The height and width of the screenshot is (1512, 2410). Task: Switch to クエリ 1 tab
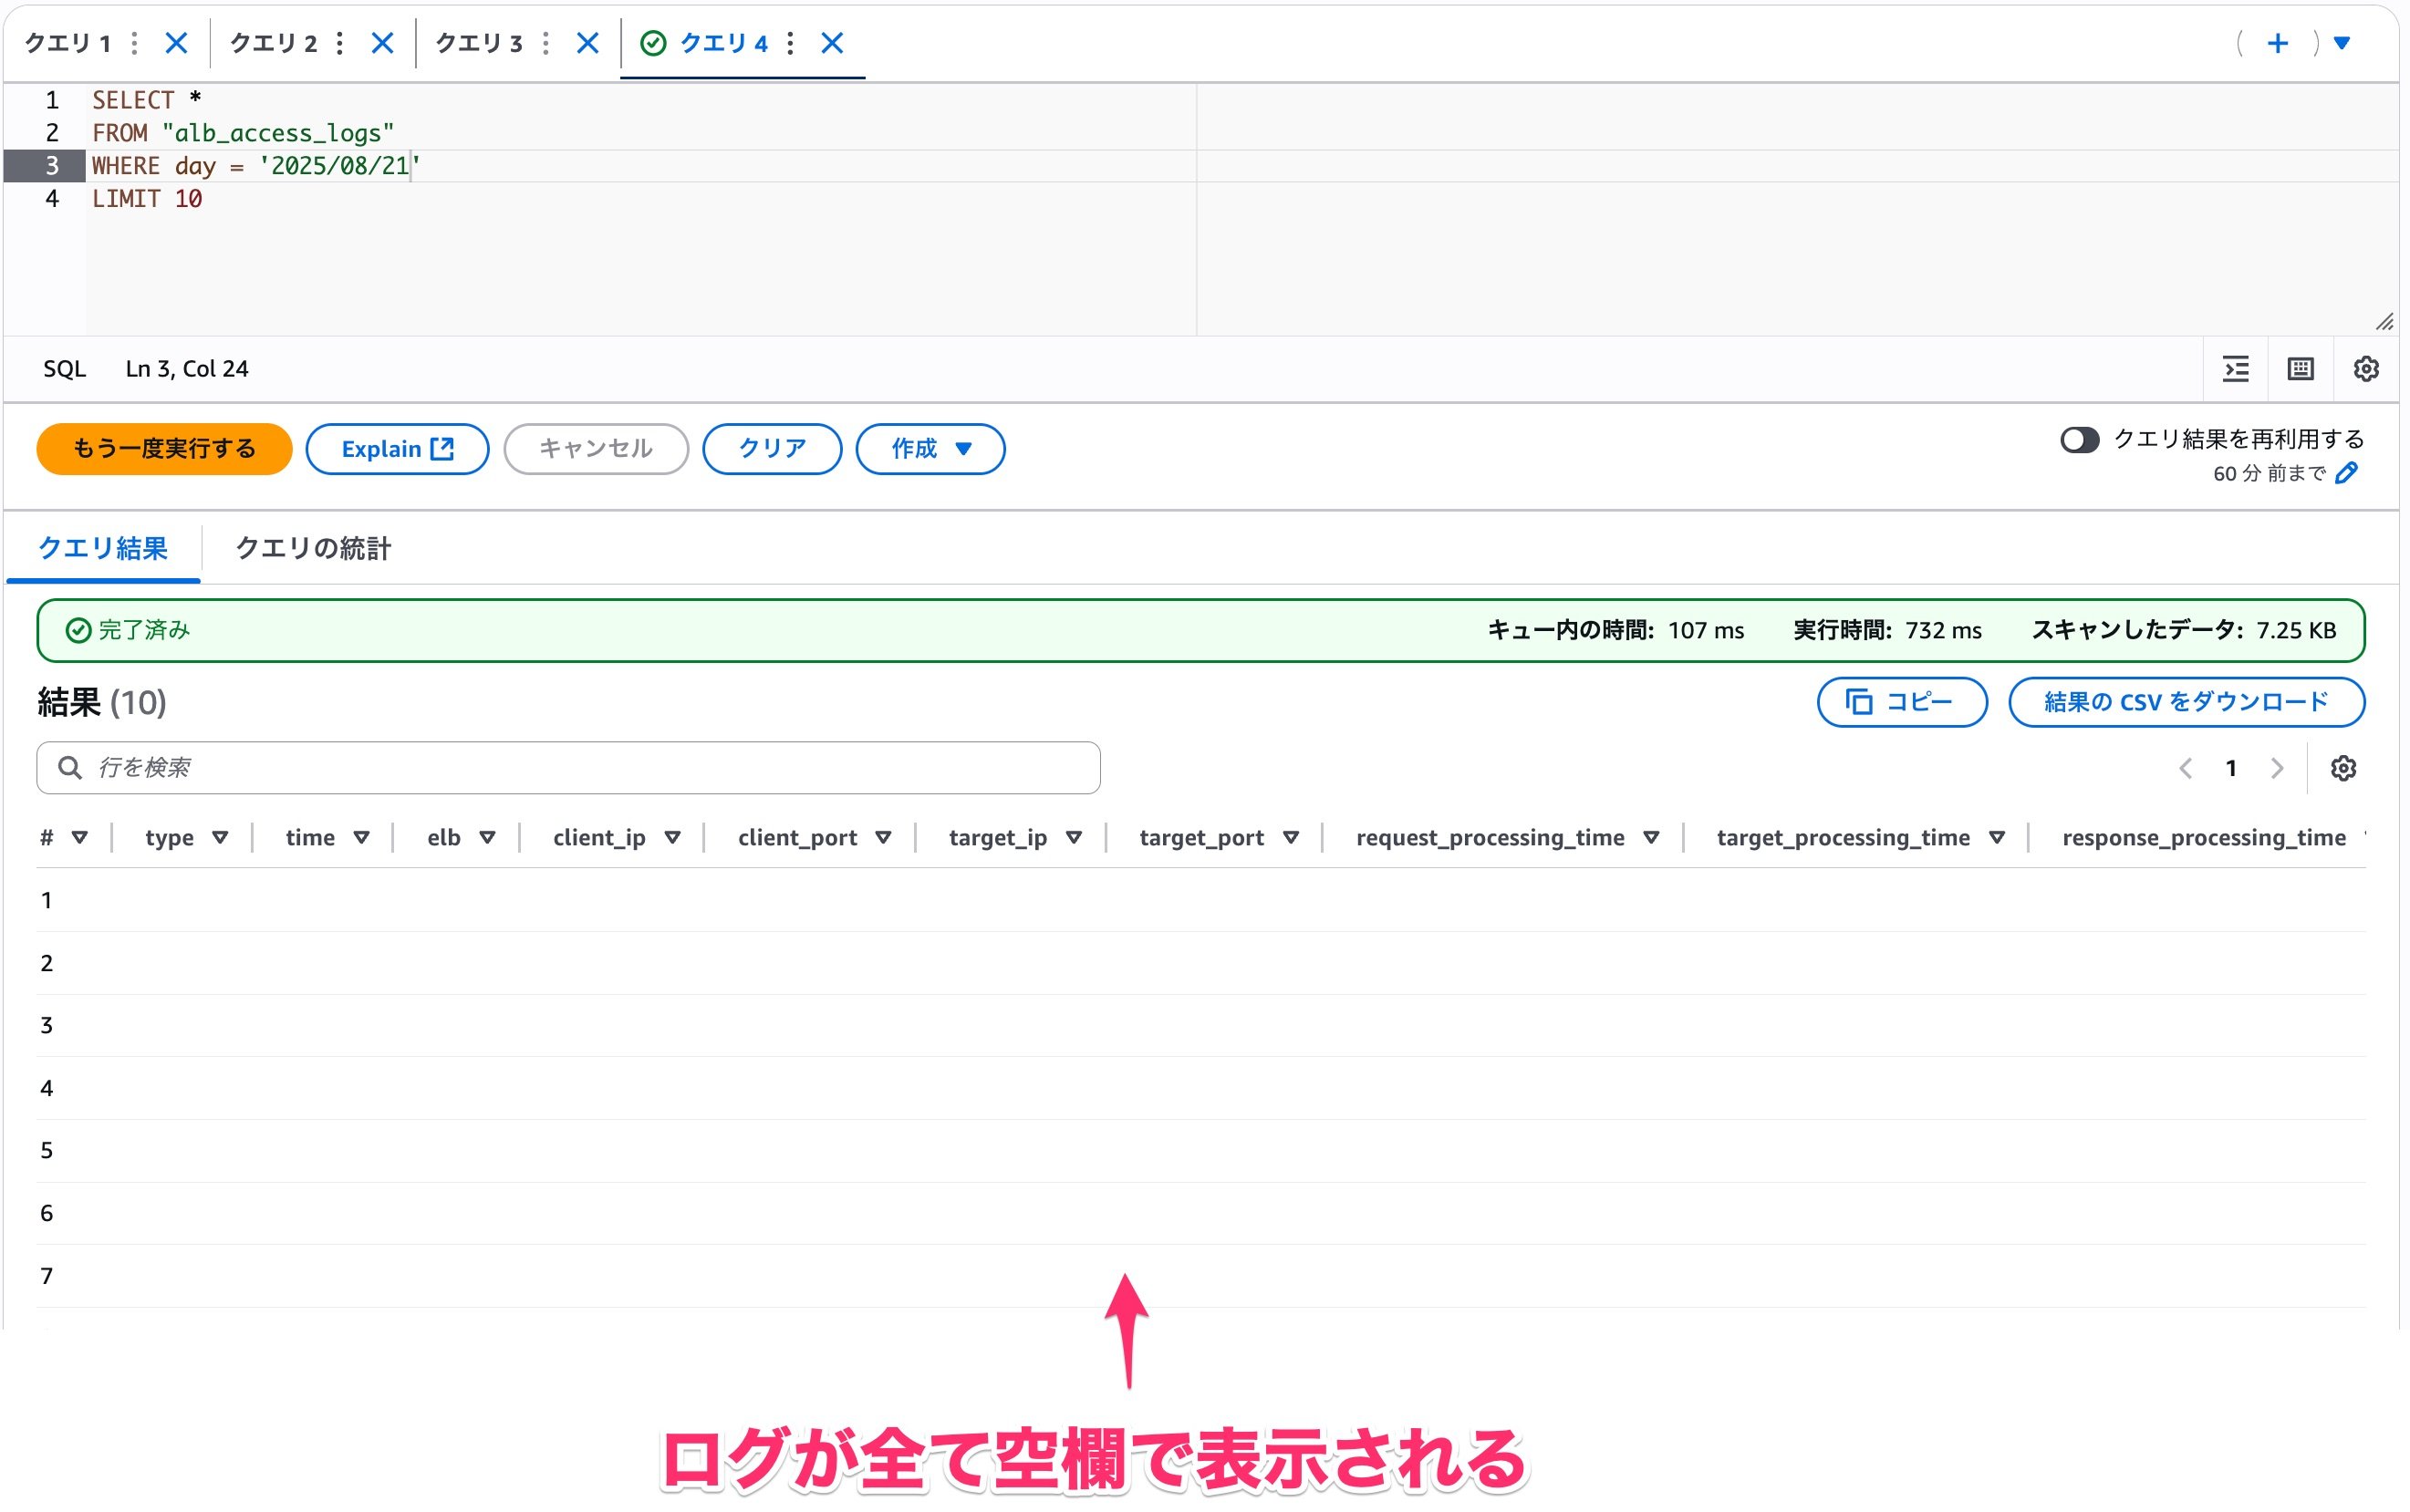coord(67,43)
